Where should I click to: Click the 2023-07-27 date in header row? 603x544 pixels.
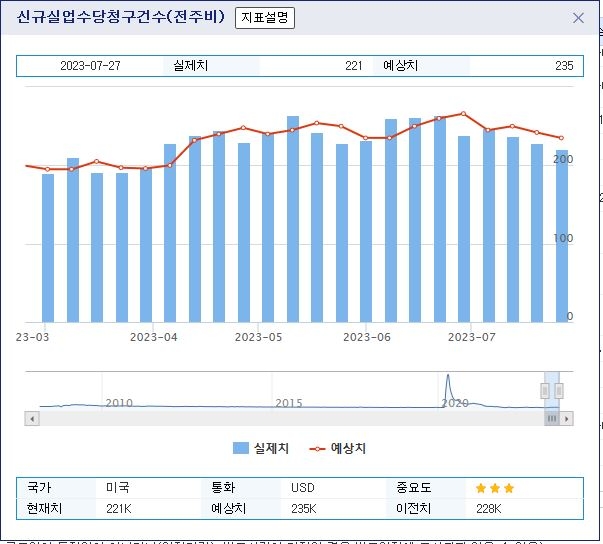[90, 66]
